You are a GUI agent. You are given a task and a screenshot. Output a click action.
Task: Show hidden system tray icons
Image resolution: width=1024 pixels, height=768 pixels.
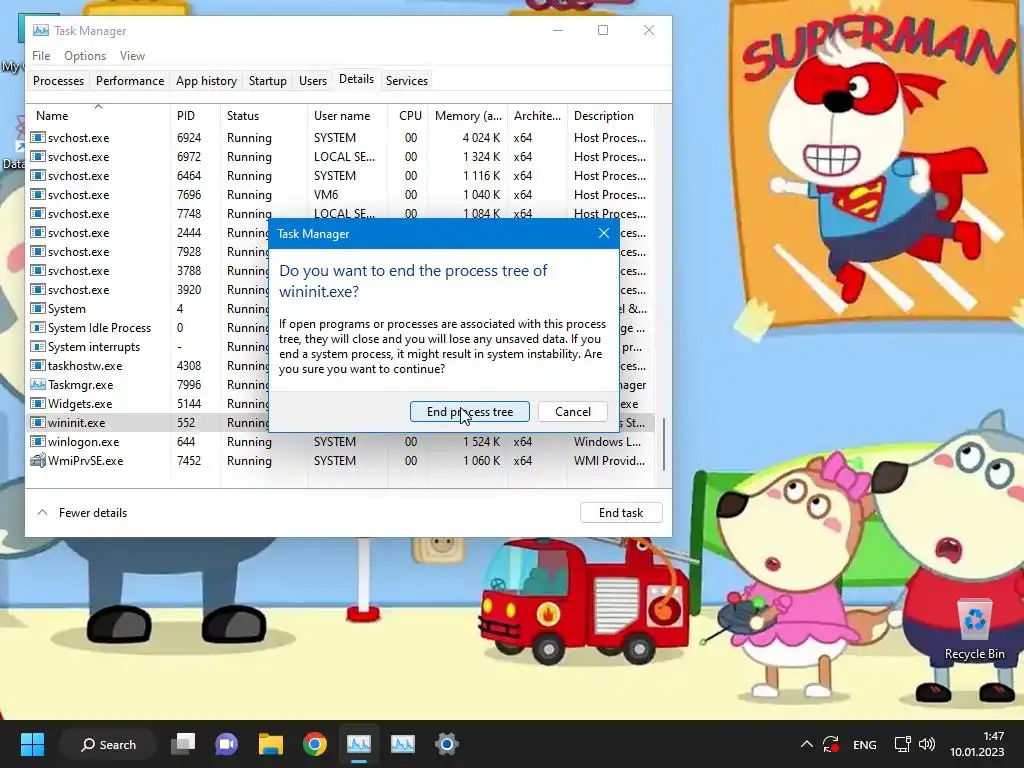pos(807,744)
